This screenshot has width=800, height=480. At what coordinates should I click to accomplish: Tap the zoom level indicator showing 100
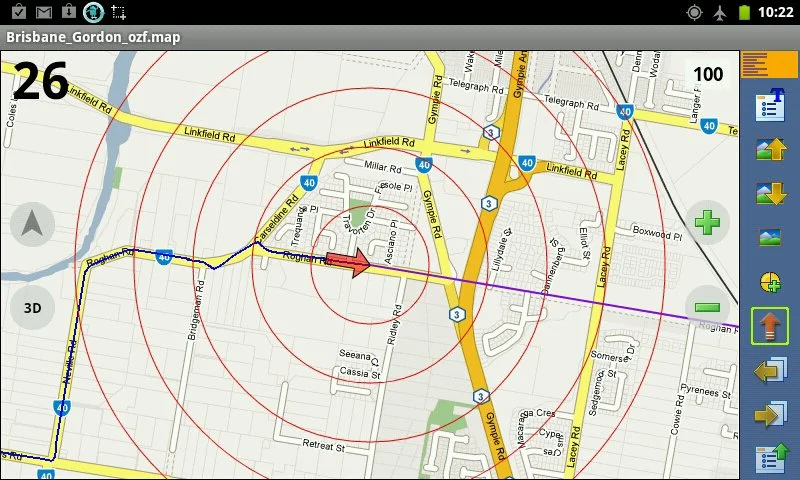(x=707, y=74)
